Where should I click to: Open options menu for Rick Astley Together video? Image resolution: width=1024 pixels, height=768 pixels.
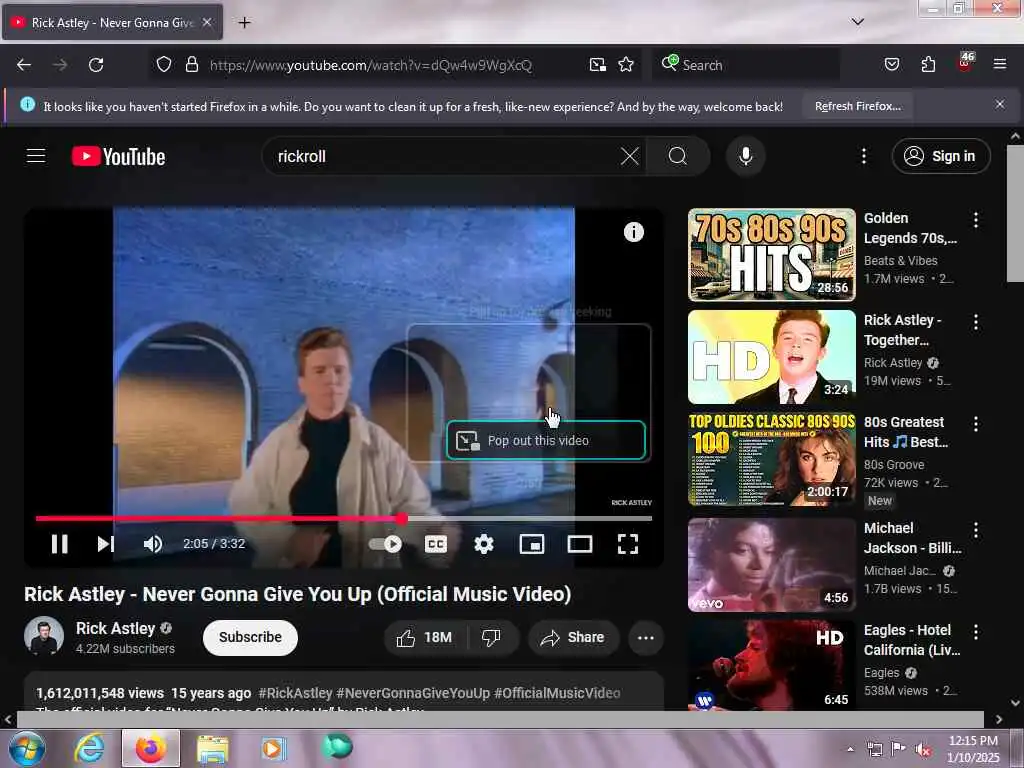click(x=976, y=321)
